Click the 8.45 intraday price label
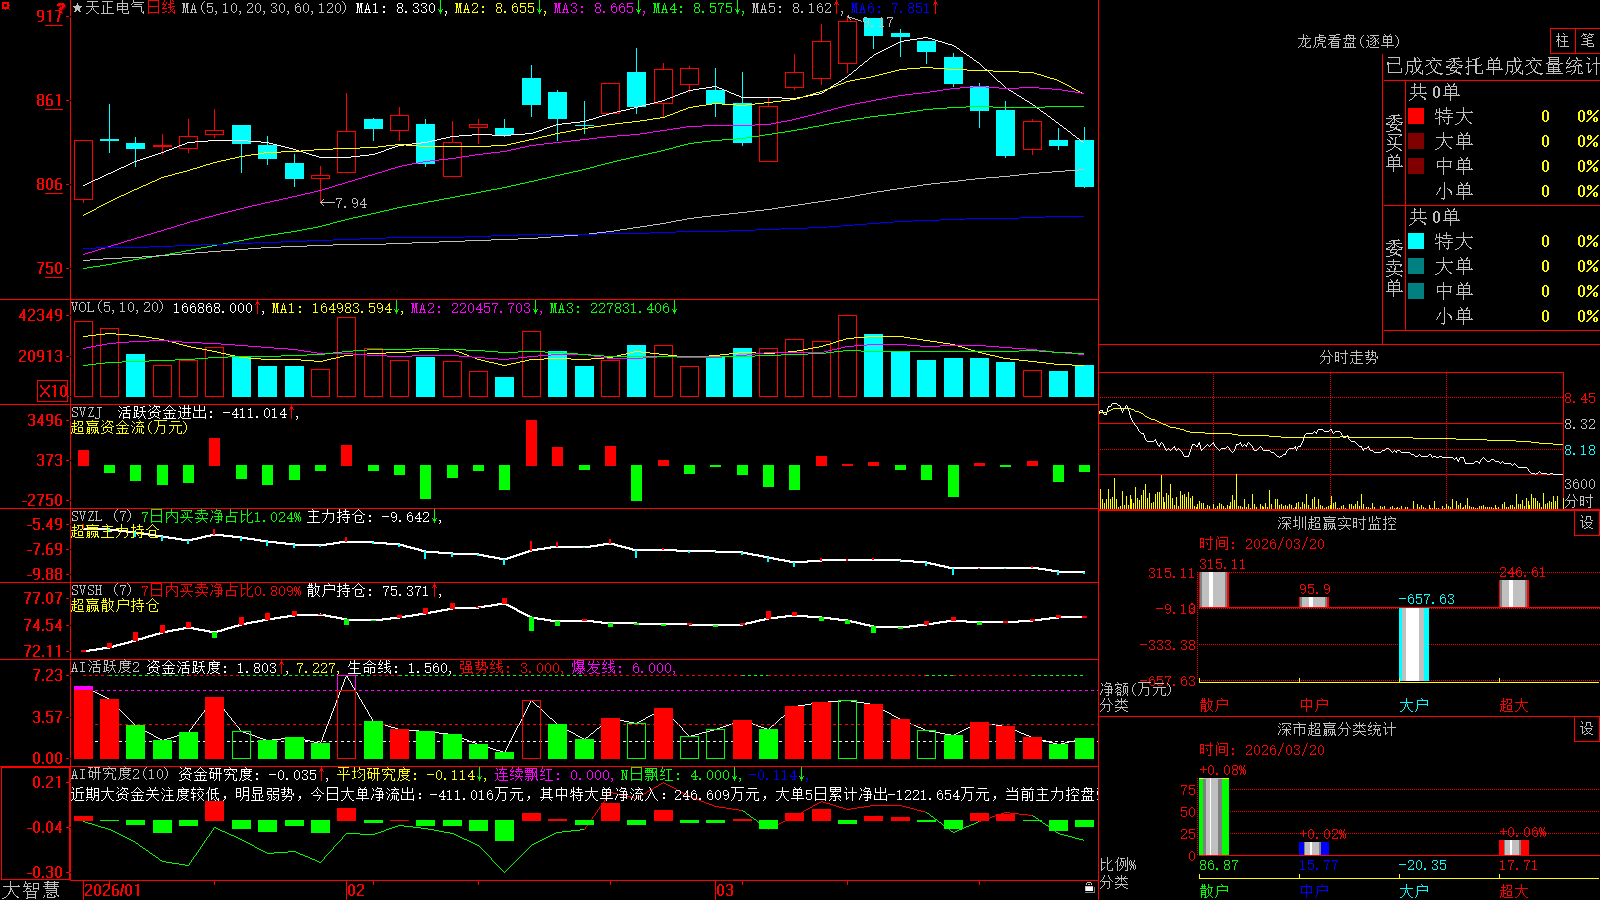The image size is (1600, 900). (x=1580, y=398)
